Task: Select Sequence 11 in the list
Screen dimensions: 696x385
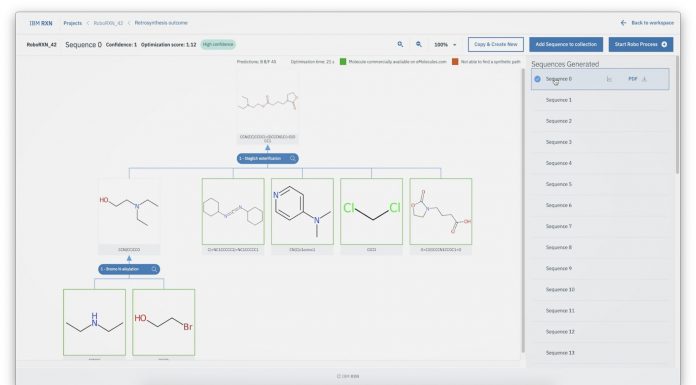Action: pos(600,311)
